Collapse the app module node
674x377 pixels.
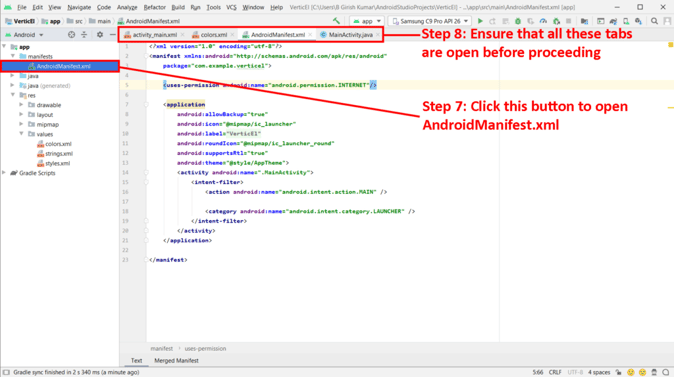click(x=4, y=46)
